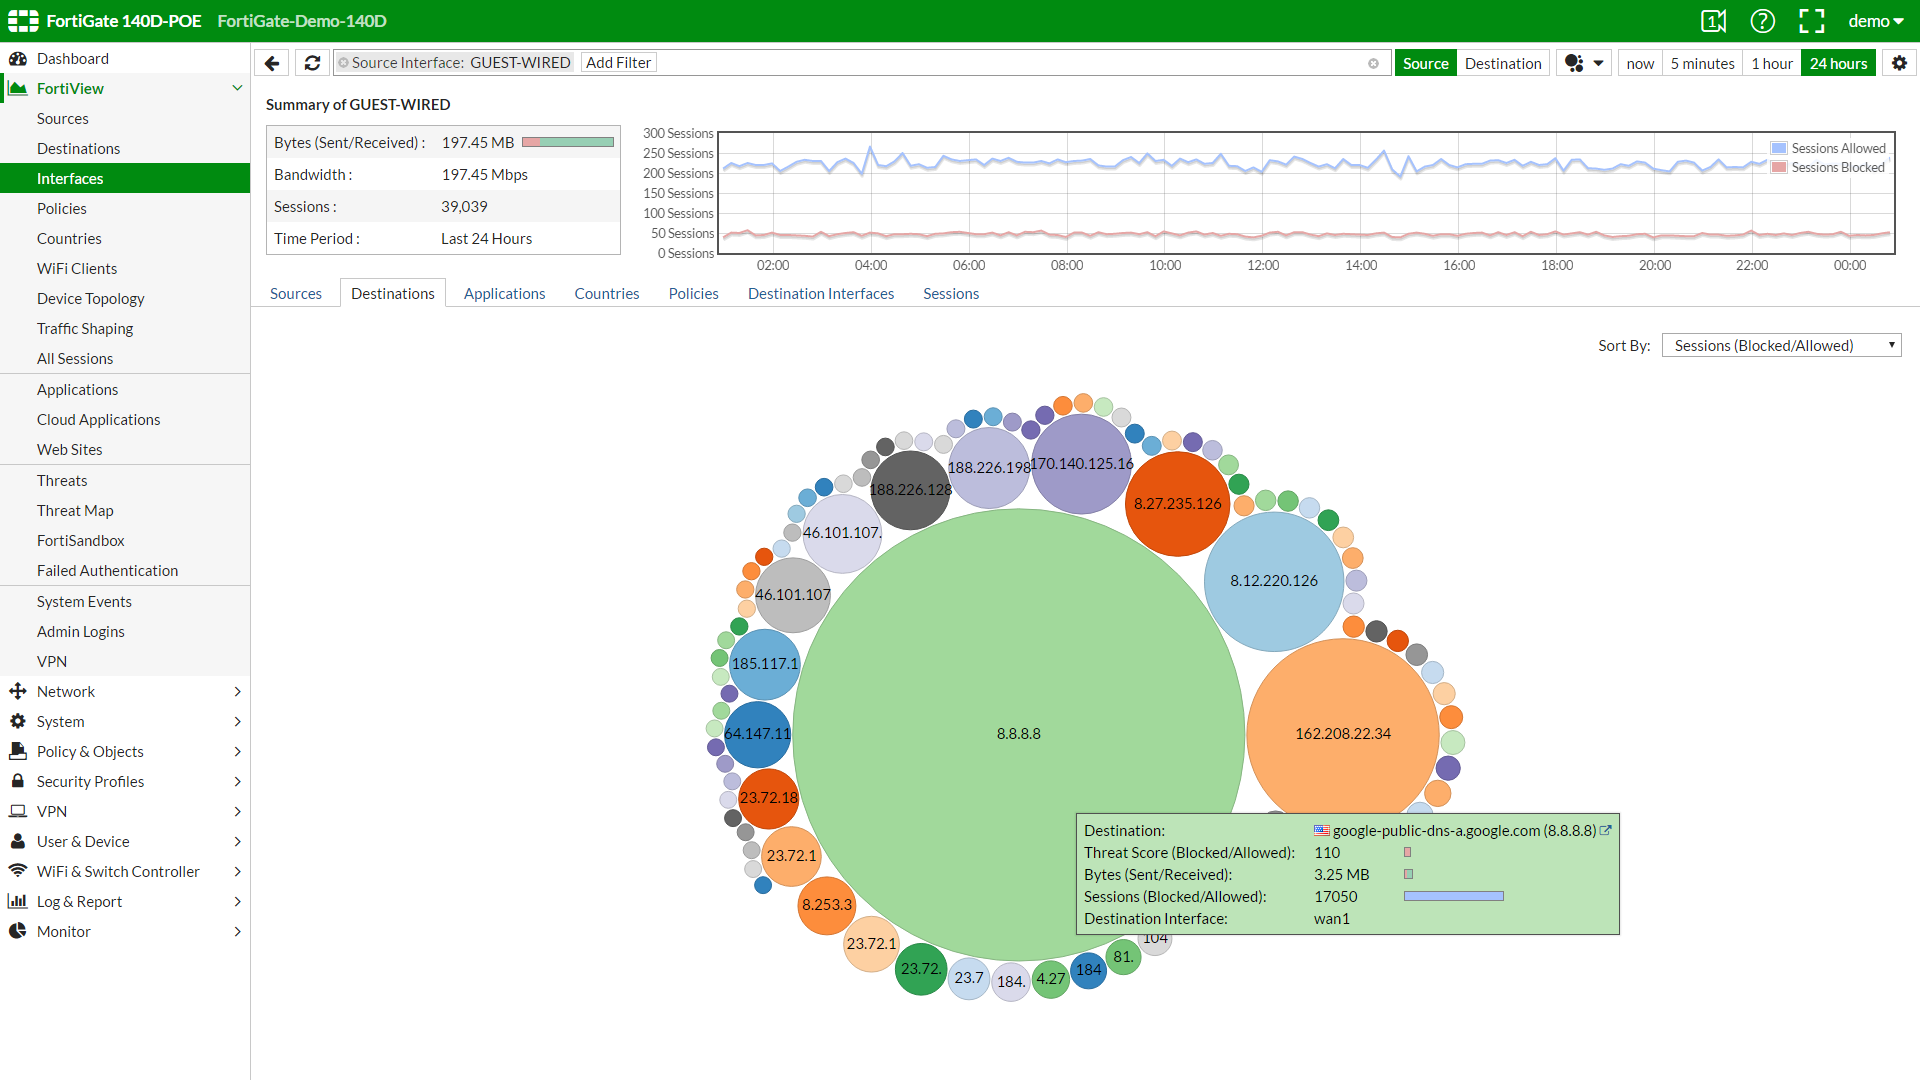Open Threat Map in sidebar
The width and height of the screenshot is (1920, 1080).
point(75,510)
